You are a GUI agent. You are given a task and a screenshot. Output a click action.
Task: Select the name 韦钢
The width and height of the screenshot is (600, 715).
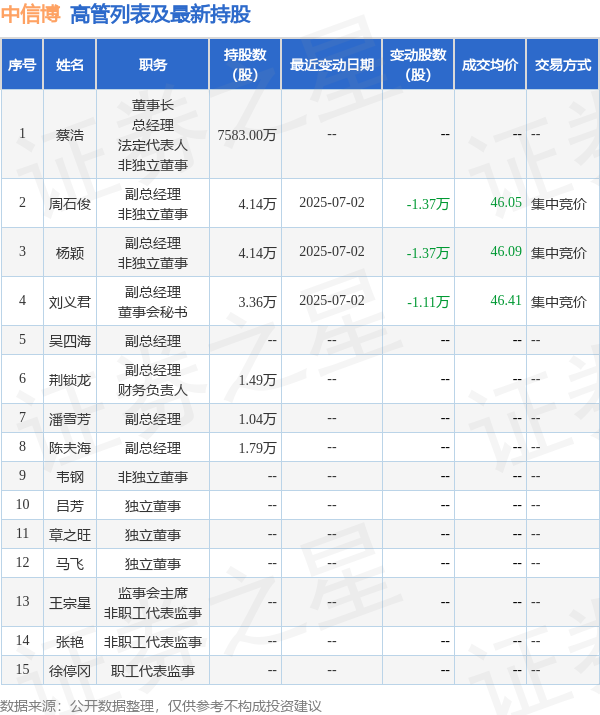(70, 477)
